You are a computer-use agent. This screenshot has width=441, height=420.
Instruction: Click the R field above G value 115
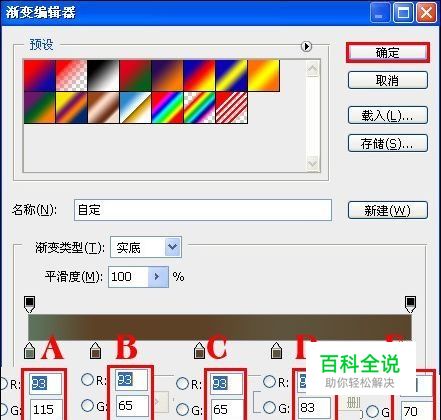pyautogui.click(x=46, y=384)
